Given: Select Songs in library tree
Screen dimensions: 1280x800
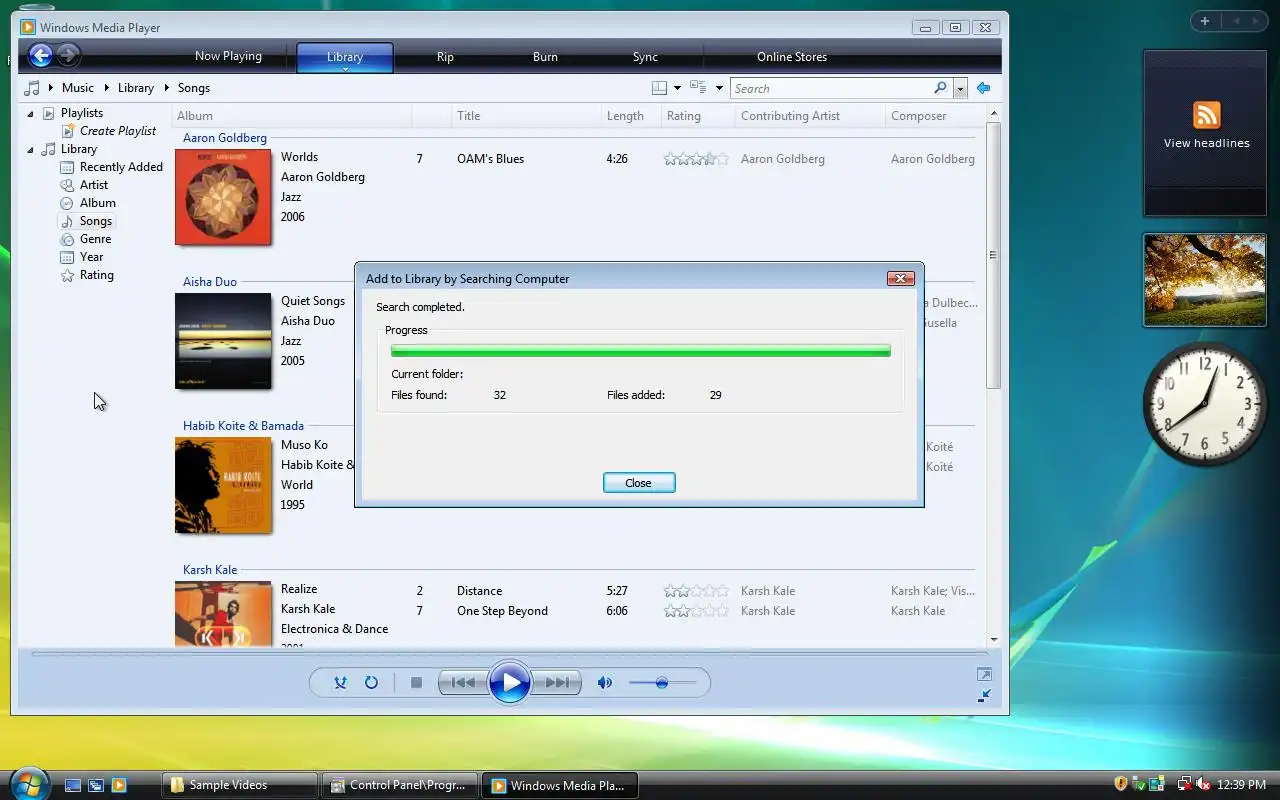Looking at the screenshot, I should tap(96, 221).
